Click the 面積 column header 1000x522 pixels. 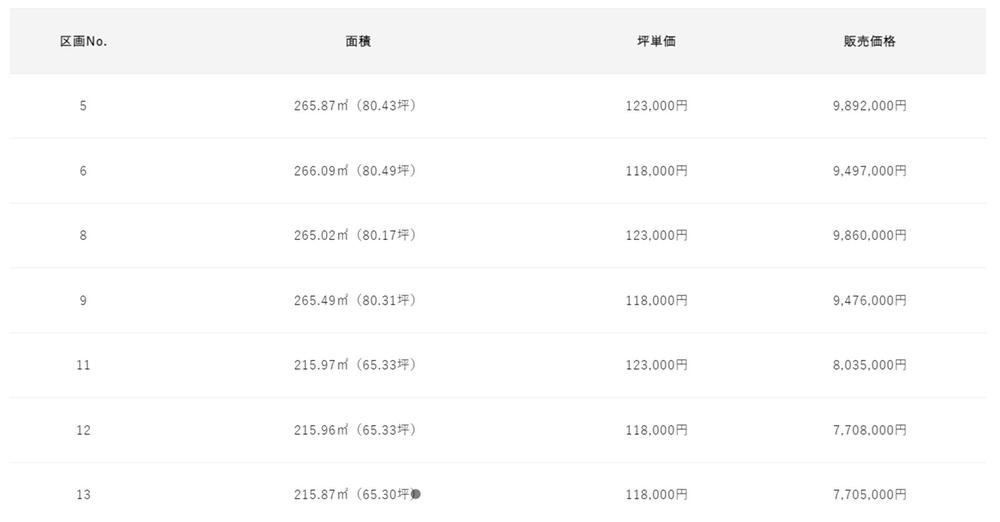pyautogui.click(x=358, y=41)
